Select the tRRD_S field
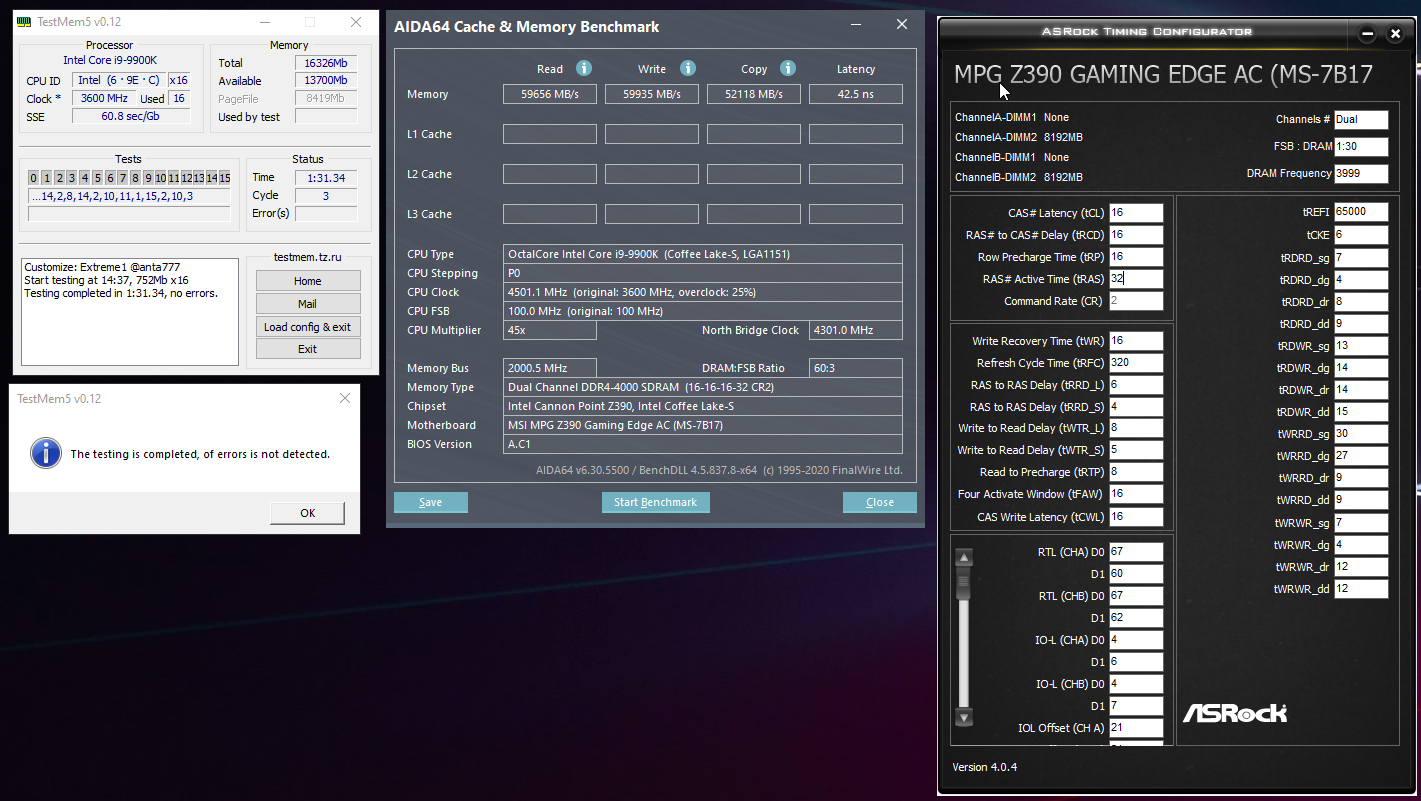Screen dimensions: 1421x801 [1136, 407]
